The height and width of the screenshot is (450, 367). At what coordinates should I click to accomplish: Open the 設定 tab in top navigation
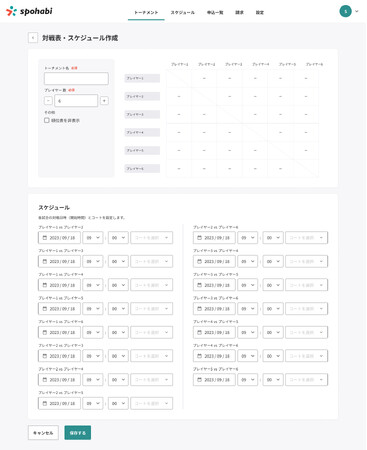pos(260,12)
